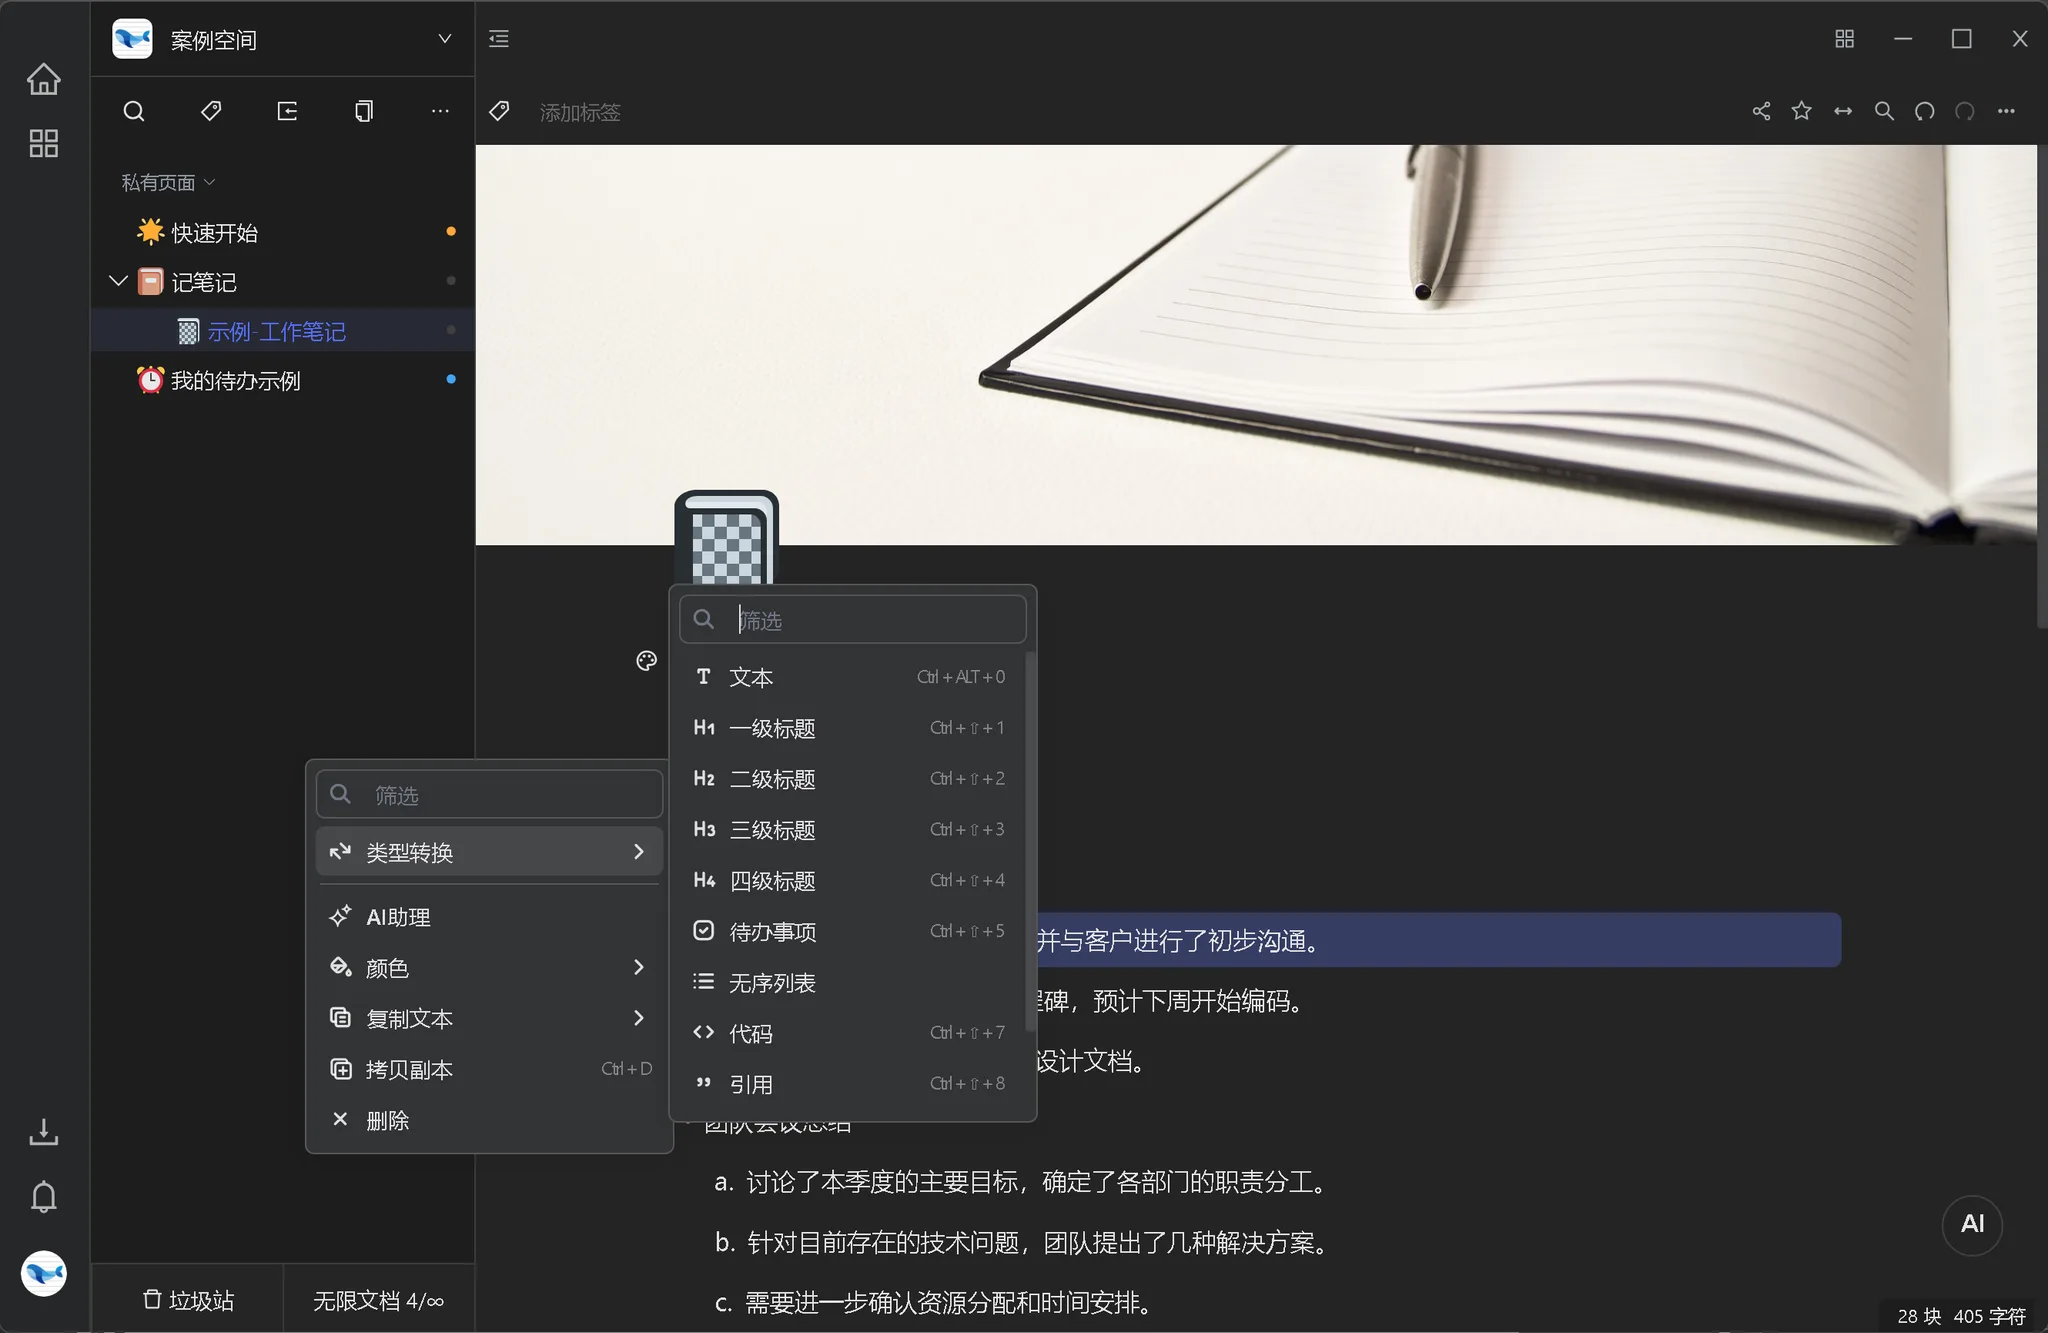Open the workspace logo icon
The height and width of the screenshot is (1333, 2048).
click(x=132, y=39)
